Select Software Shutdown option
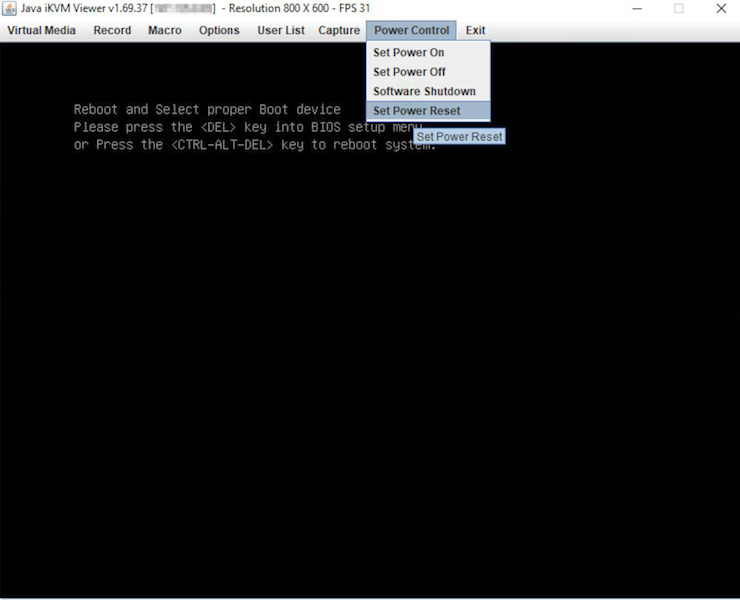The width and height of the screenshot is (740, 600). (429, 91)
